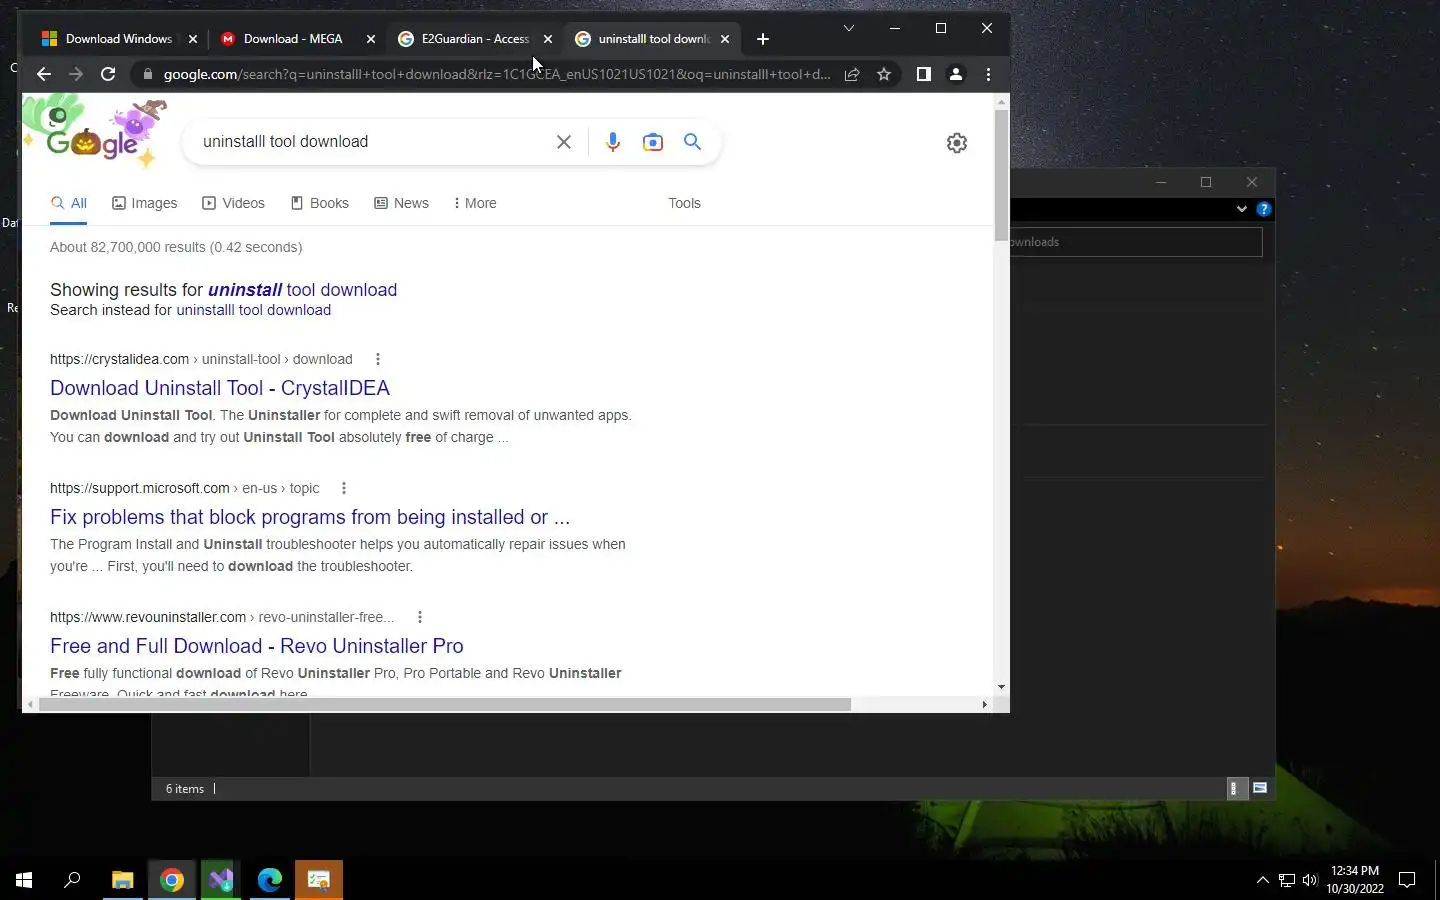Click the Google search text field
The image size is (1440, 900).
pos(370,142)
